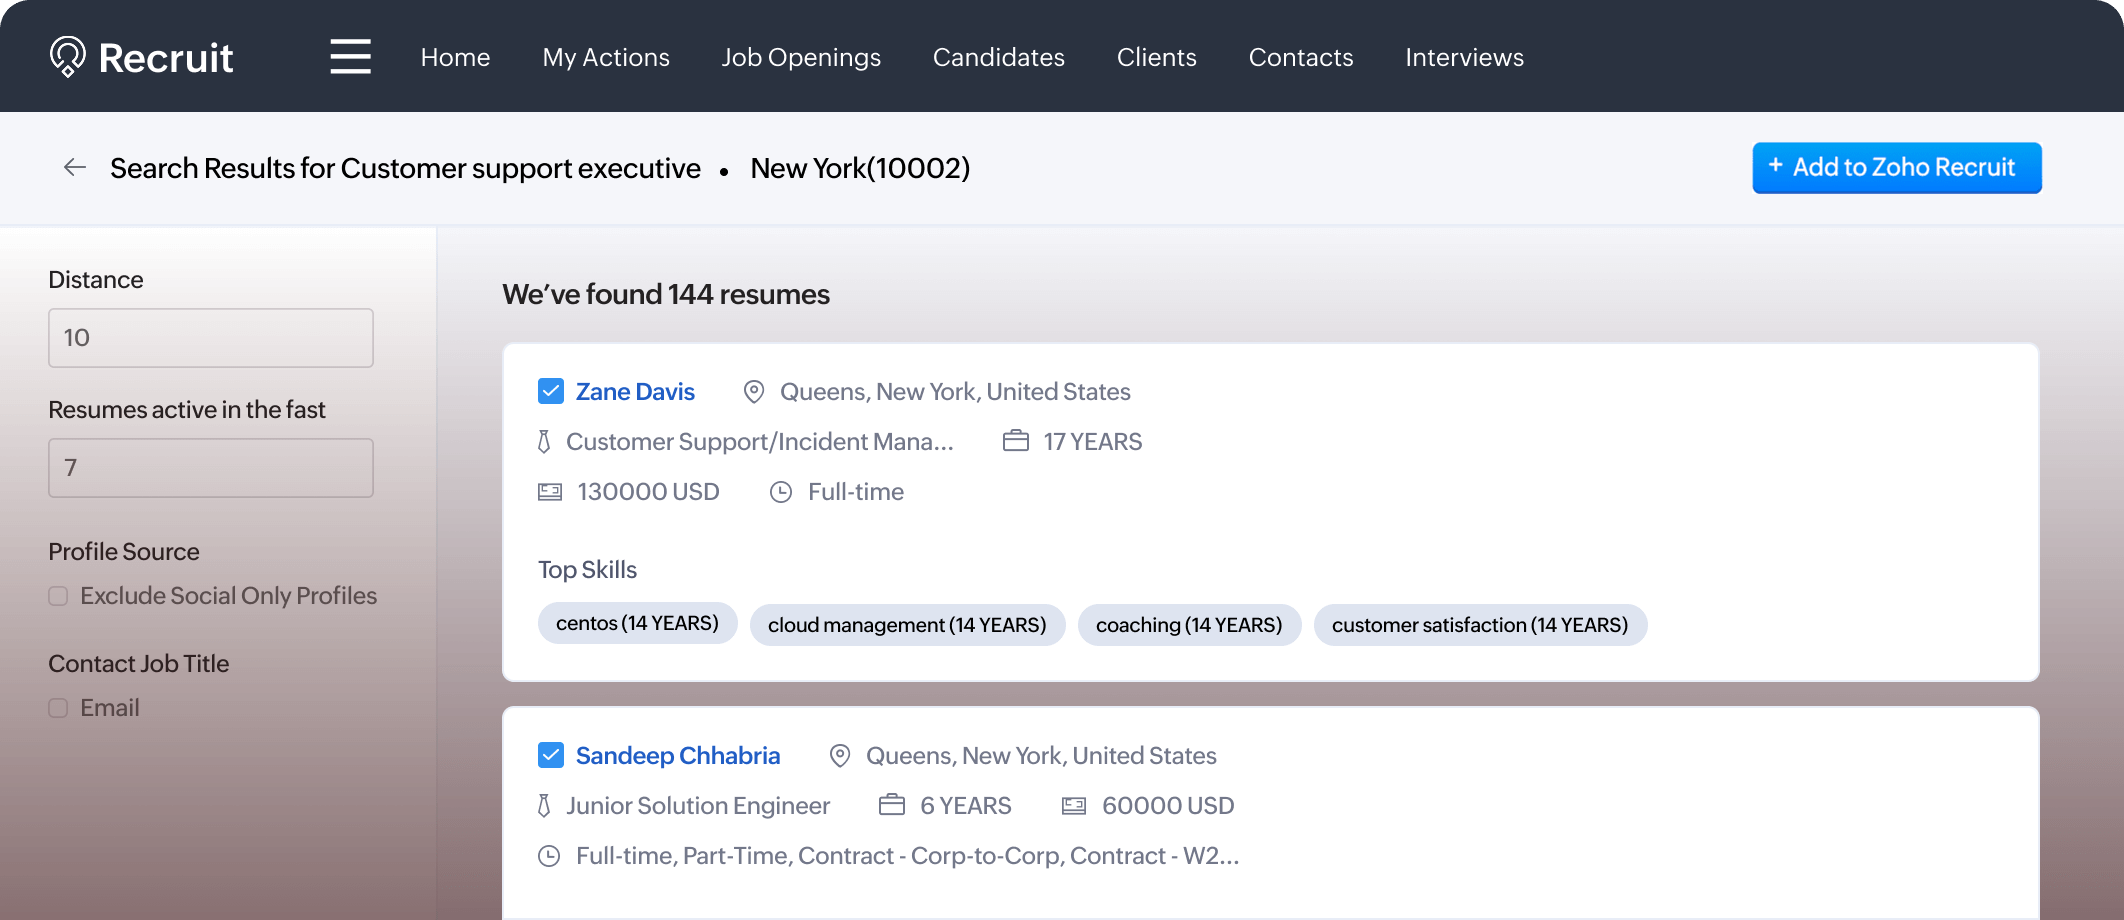Open the hamburger navigation menu
The height and width of the screenshot is (920, 2124).
pos(350,57)
